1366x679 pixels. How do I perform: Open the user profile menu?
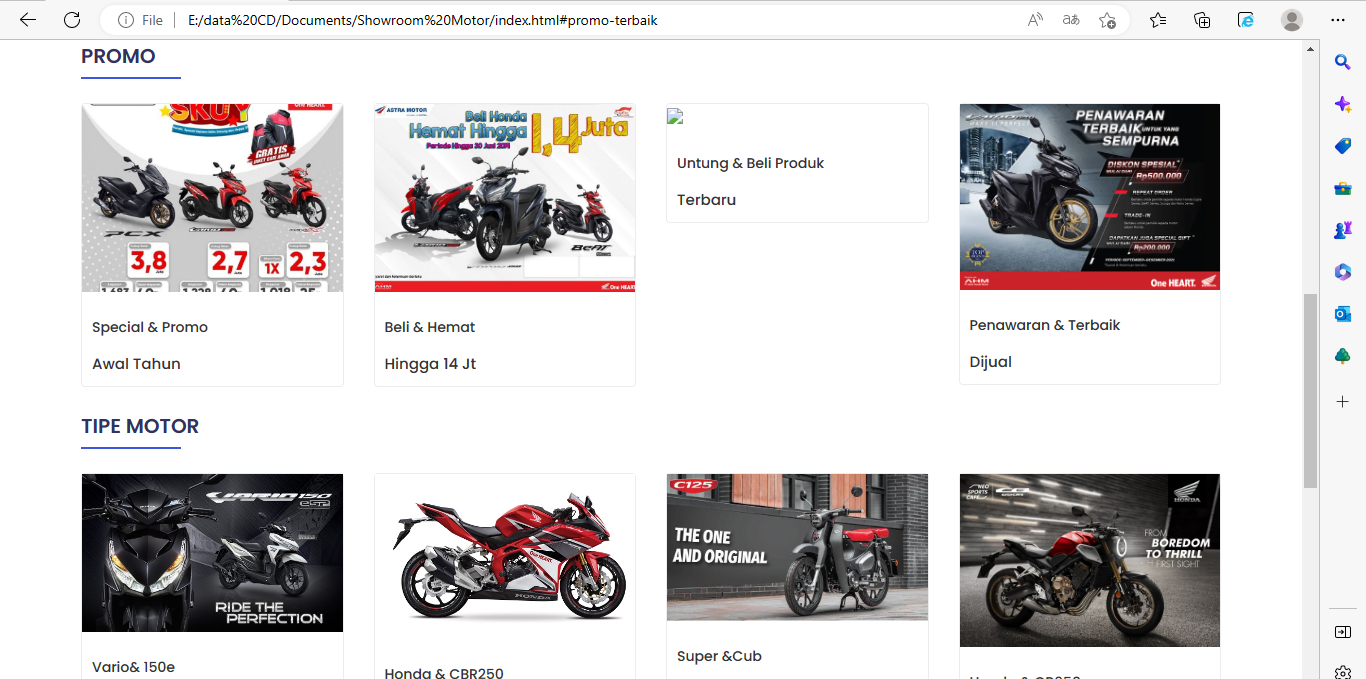click(x=1292, y=20)
